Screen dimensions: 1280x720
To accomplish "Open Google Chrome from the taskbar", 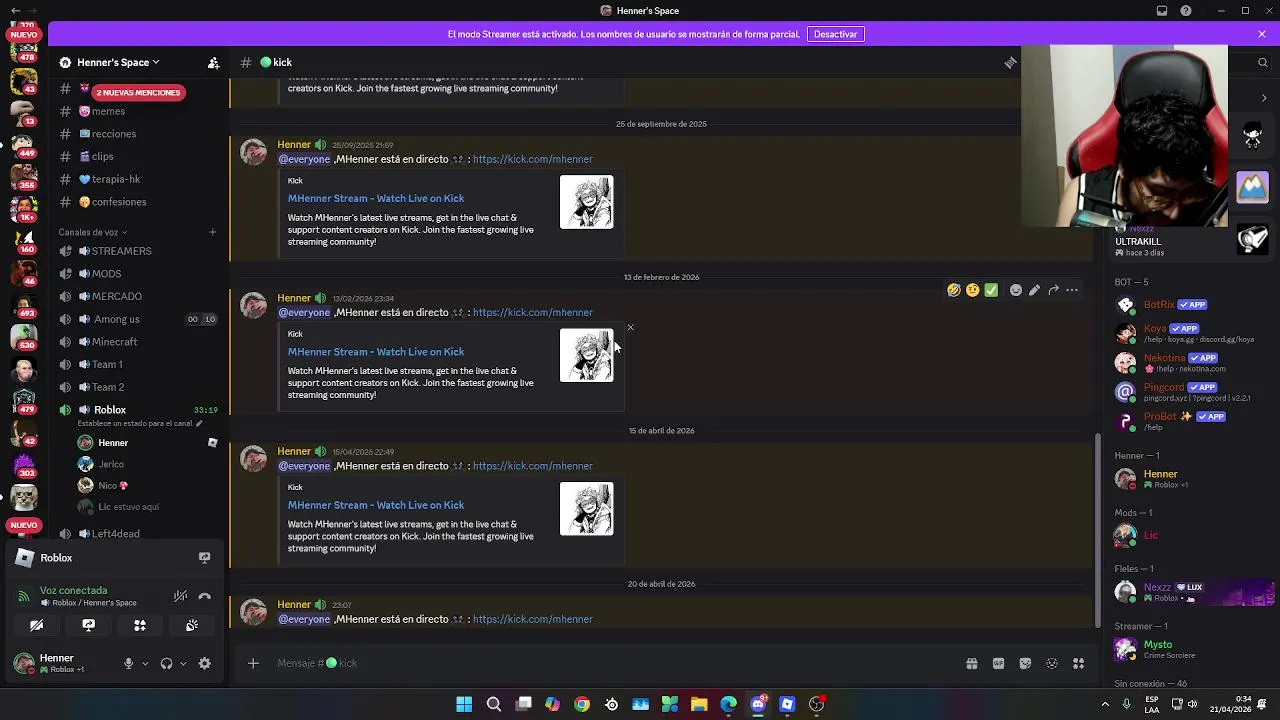I will 582,704.
